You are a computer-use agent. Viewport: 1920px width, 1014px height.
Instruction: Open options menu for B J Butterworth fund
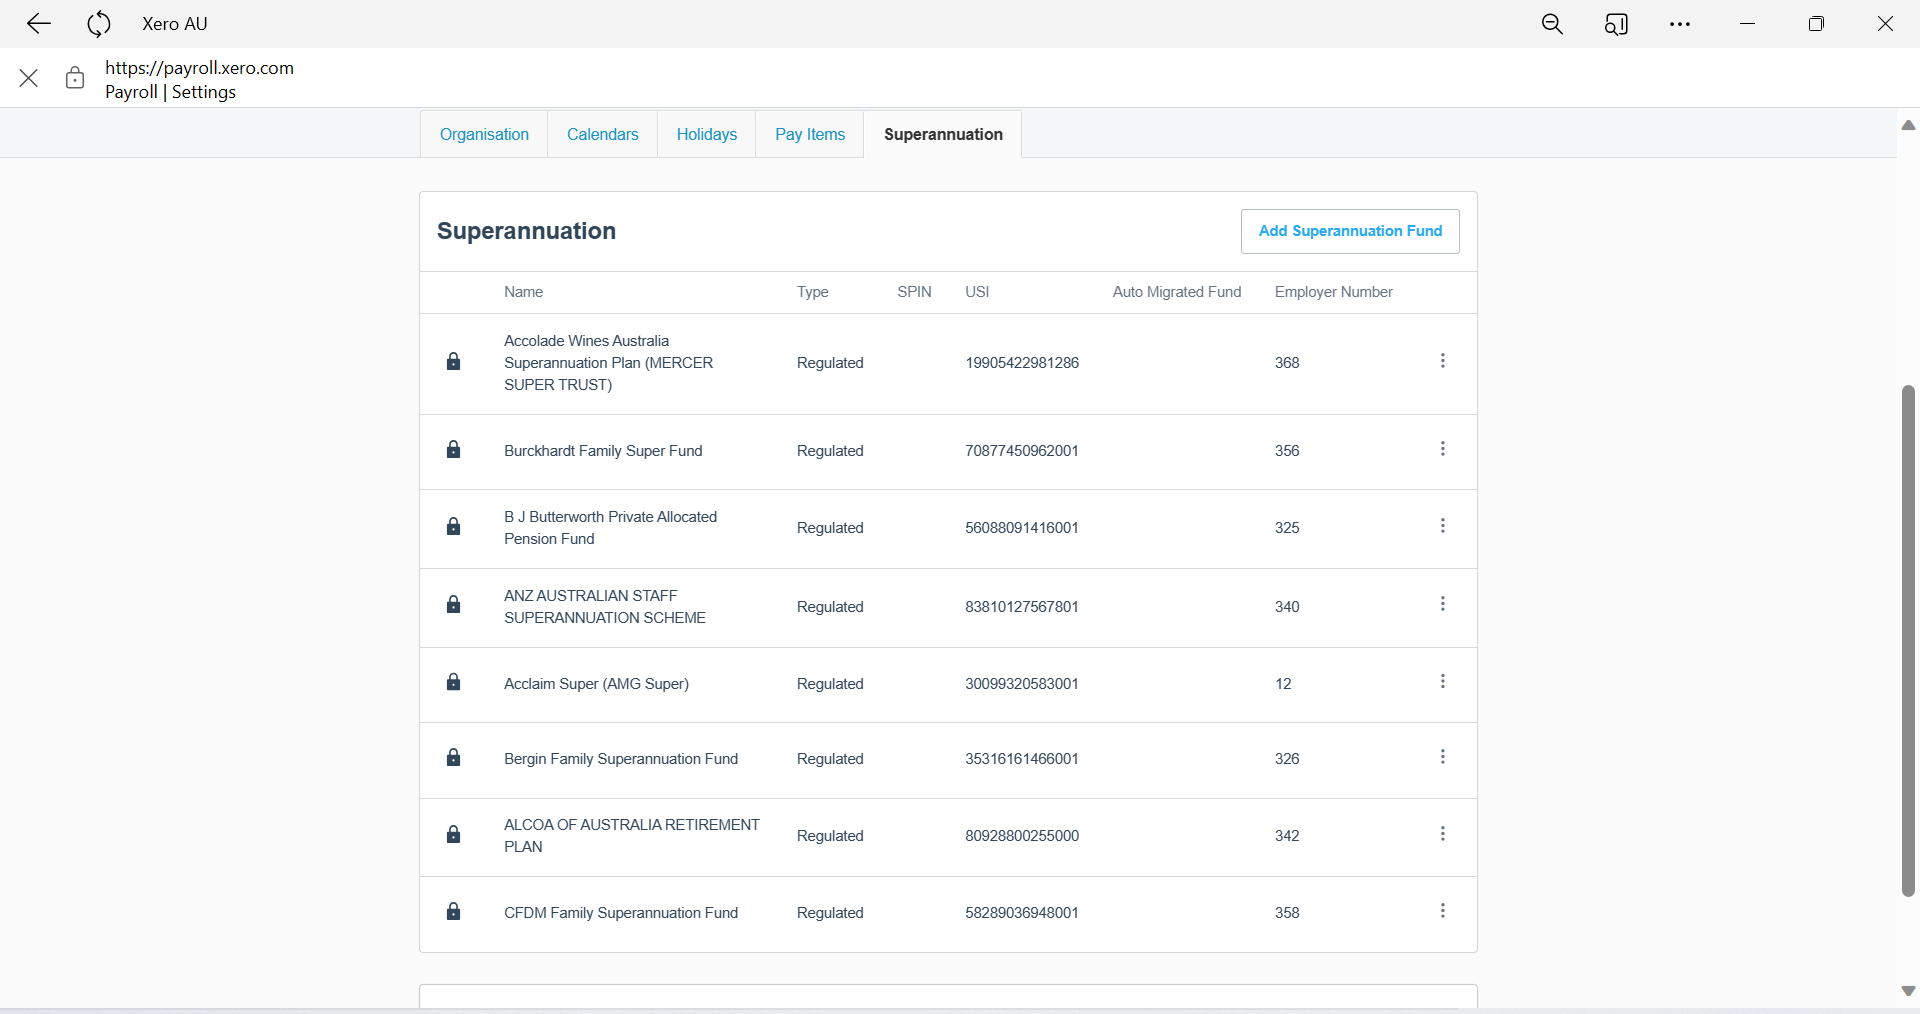tap(1442, 526)
